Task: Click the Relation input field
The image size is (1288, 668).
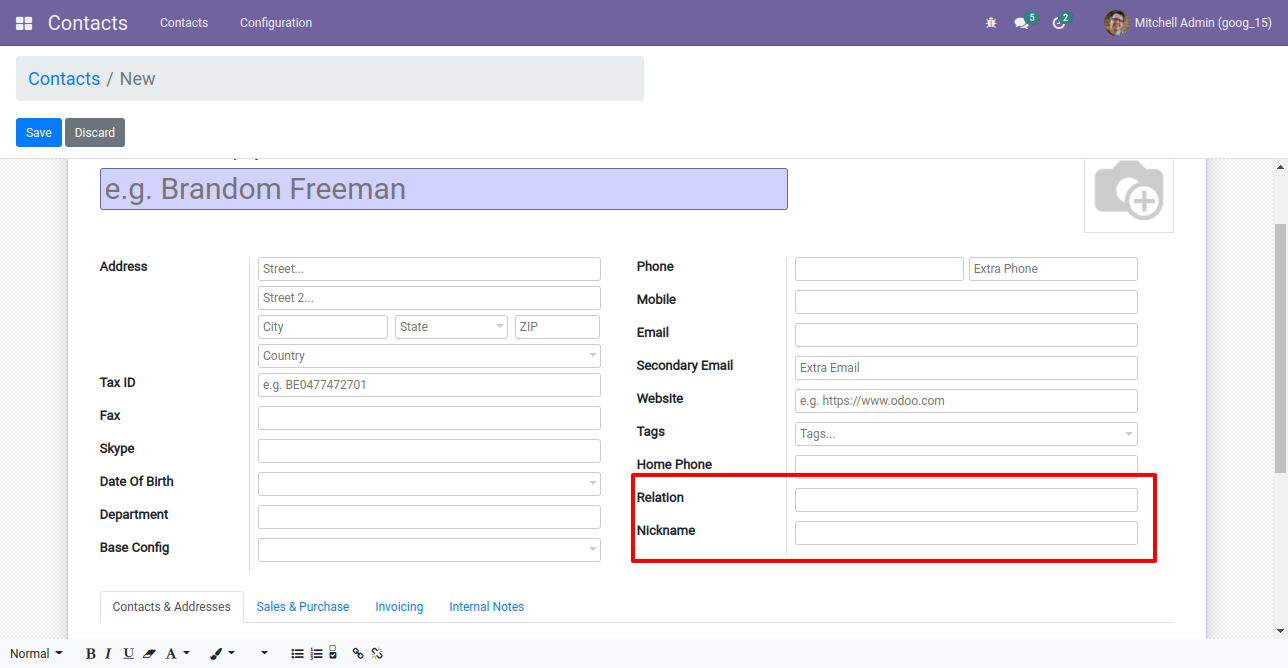Action: 966,500
